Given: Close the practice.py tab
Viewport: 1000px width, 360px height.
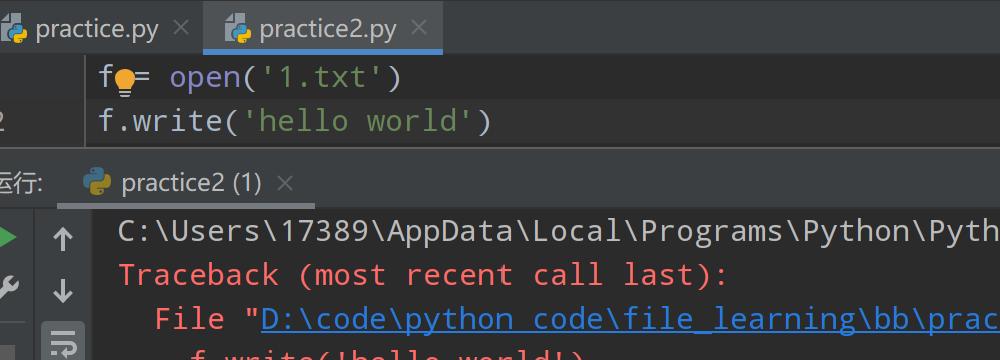Looking at the screenshot, I should tap(181, 27).
